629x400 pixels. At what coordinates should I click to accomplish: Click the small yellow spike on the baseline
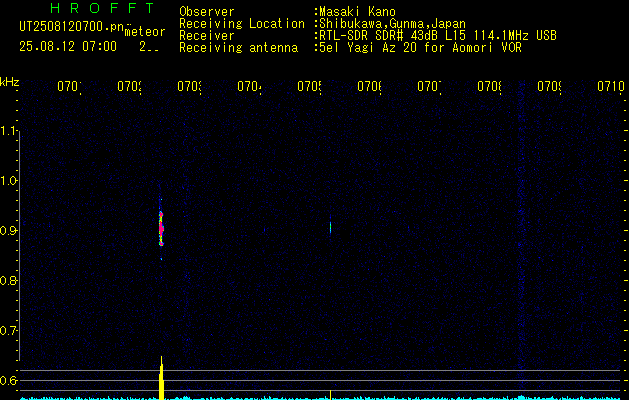[x=330, y=394]
